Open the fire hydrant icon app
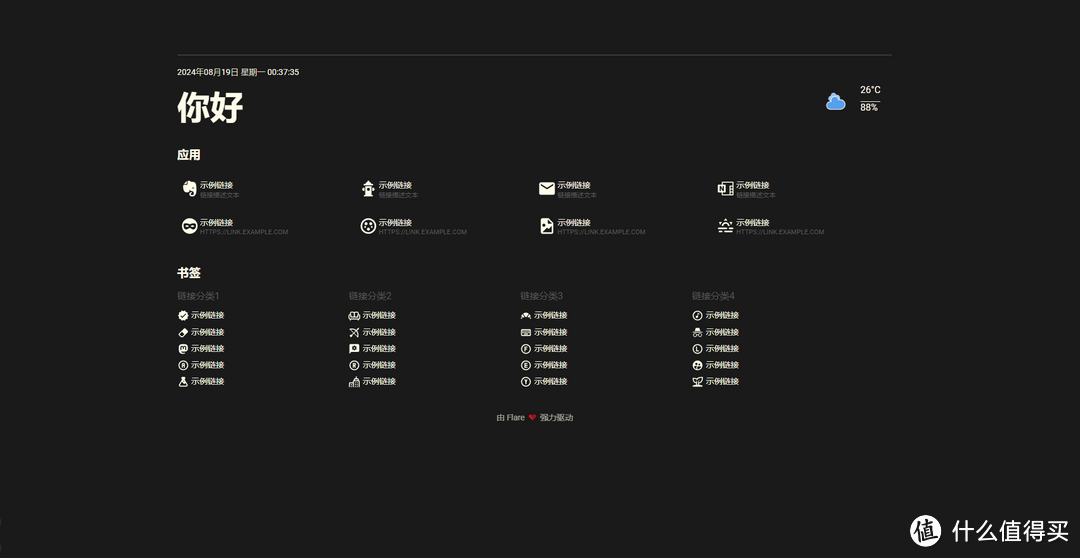 pos(368,188)
